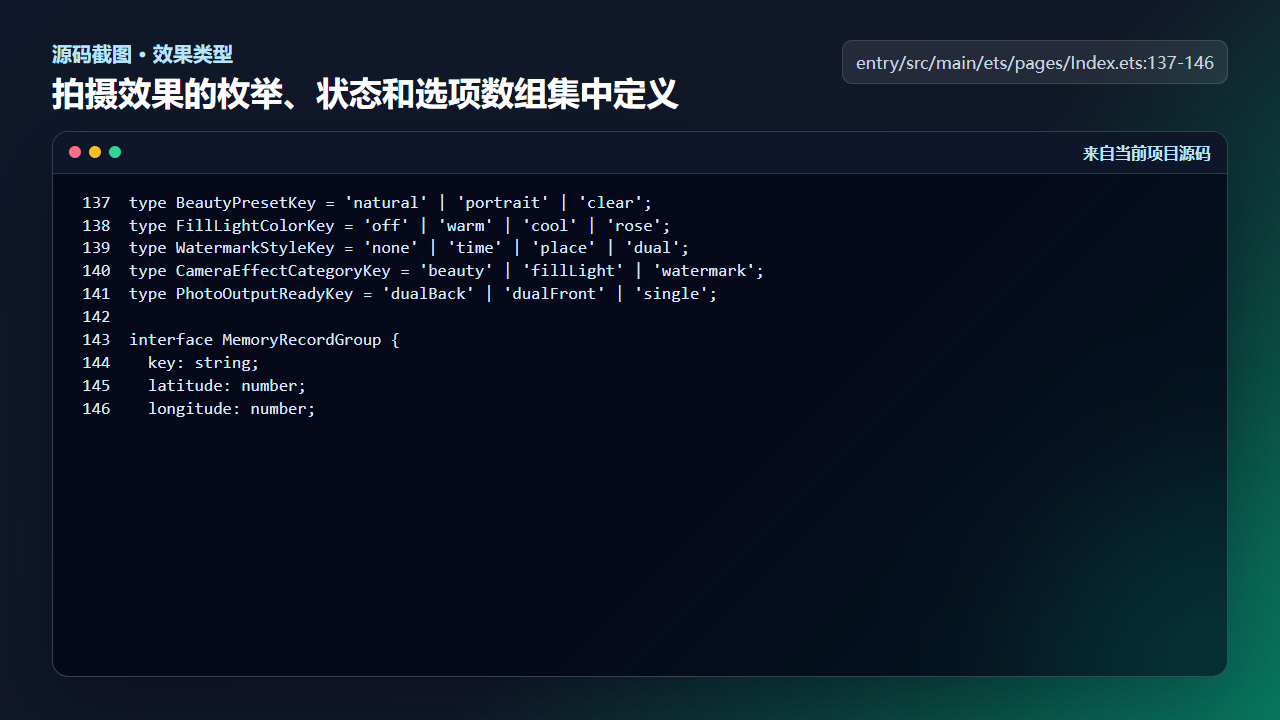Click the 'time' string literal
Viewport: 1280px width, 720px height.
(x=475, y=248)
